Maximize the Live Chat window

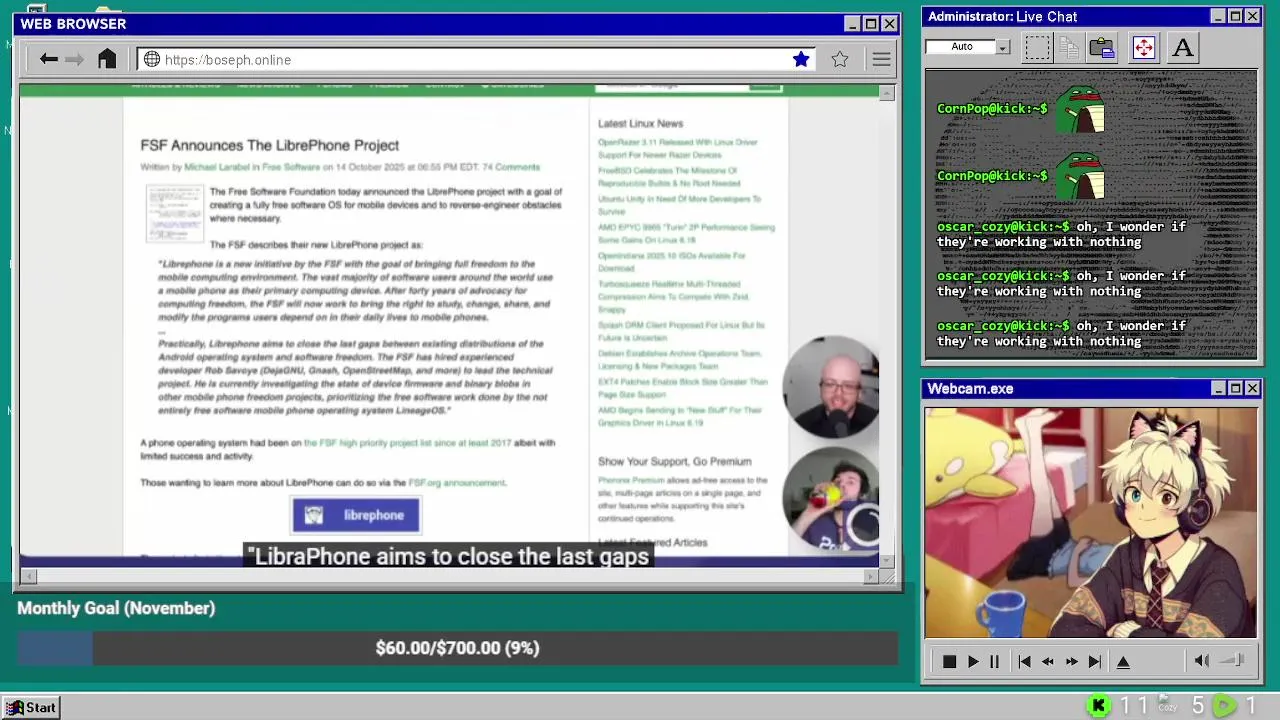1235,16
